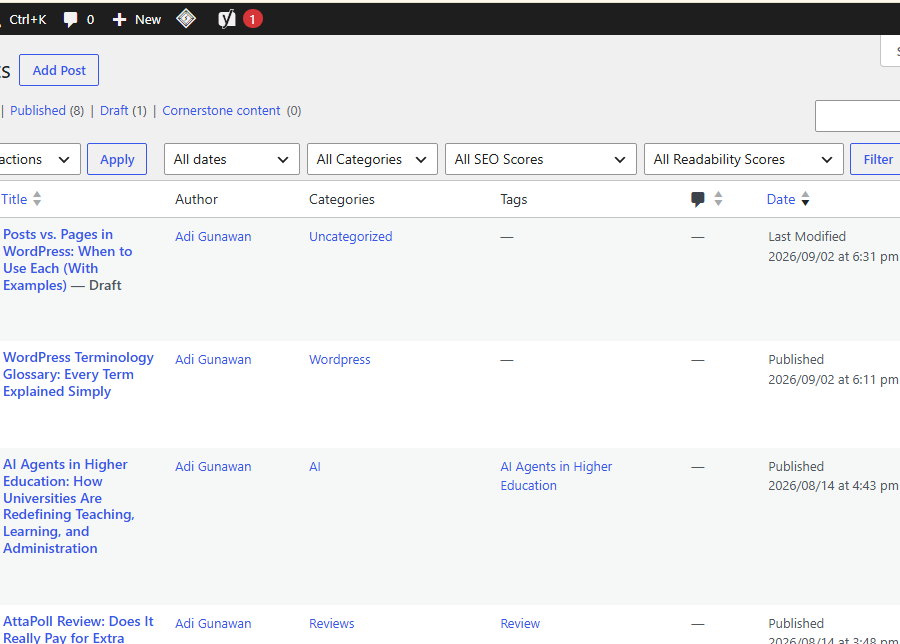This screenshot has width=900, height=644.
Task: Open the All dates dropdown
Action: tap(231, 159)
